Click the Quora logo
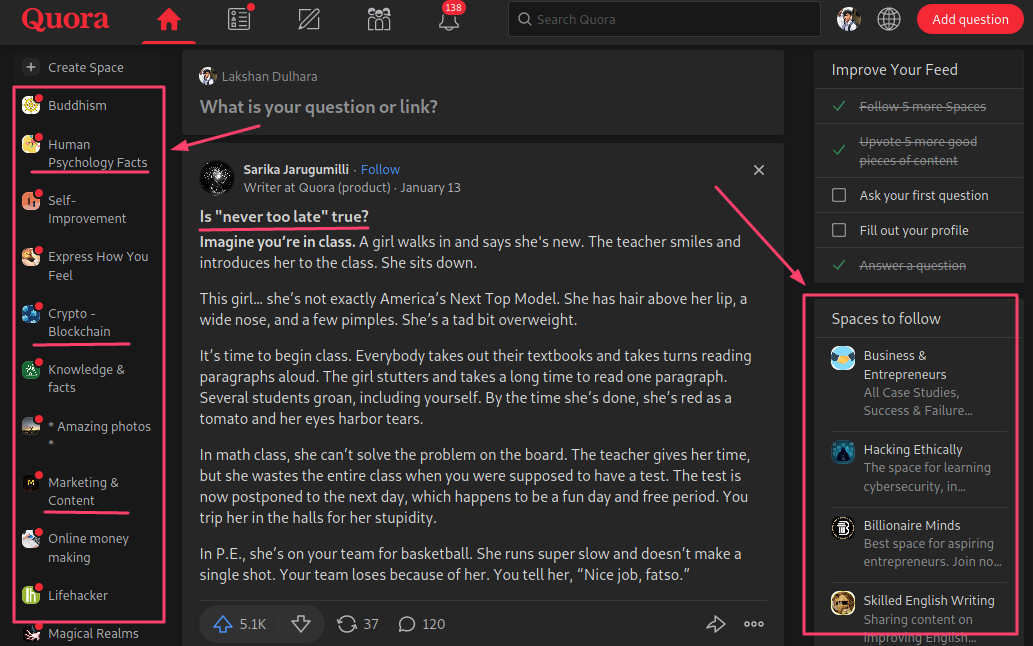Screen dimensions: 1033x646 pos(65,19)
